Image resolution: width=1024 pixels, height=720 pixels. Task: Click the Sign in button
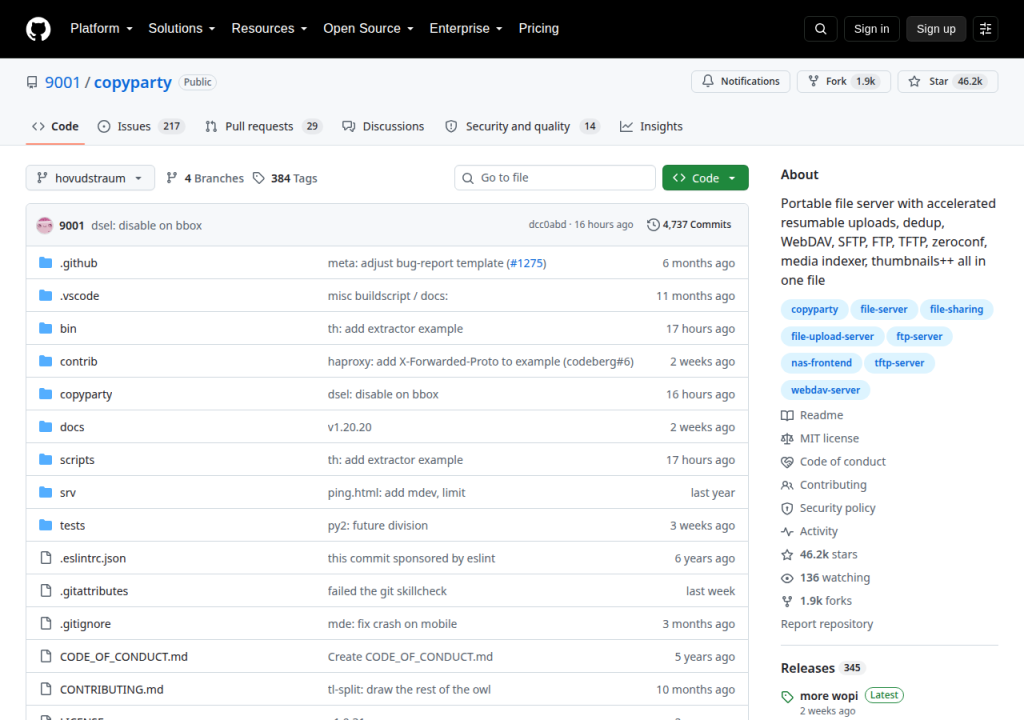(x=871, y=29)
